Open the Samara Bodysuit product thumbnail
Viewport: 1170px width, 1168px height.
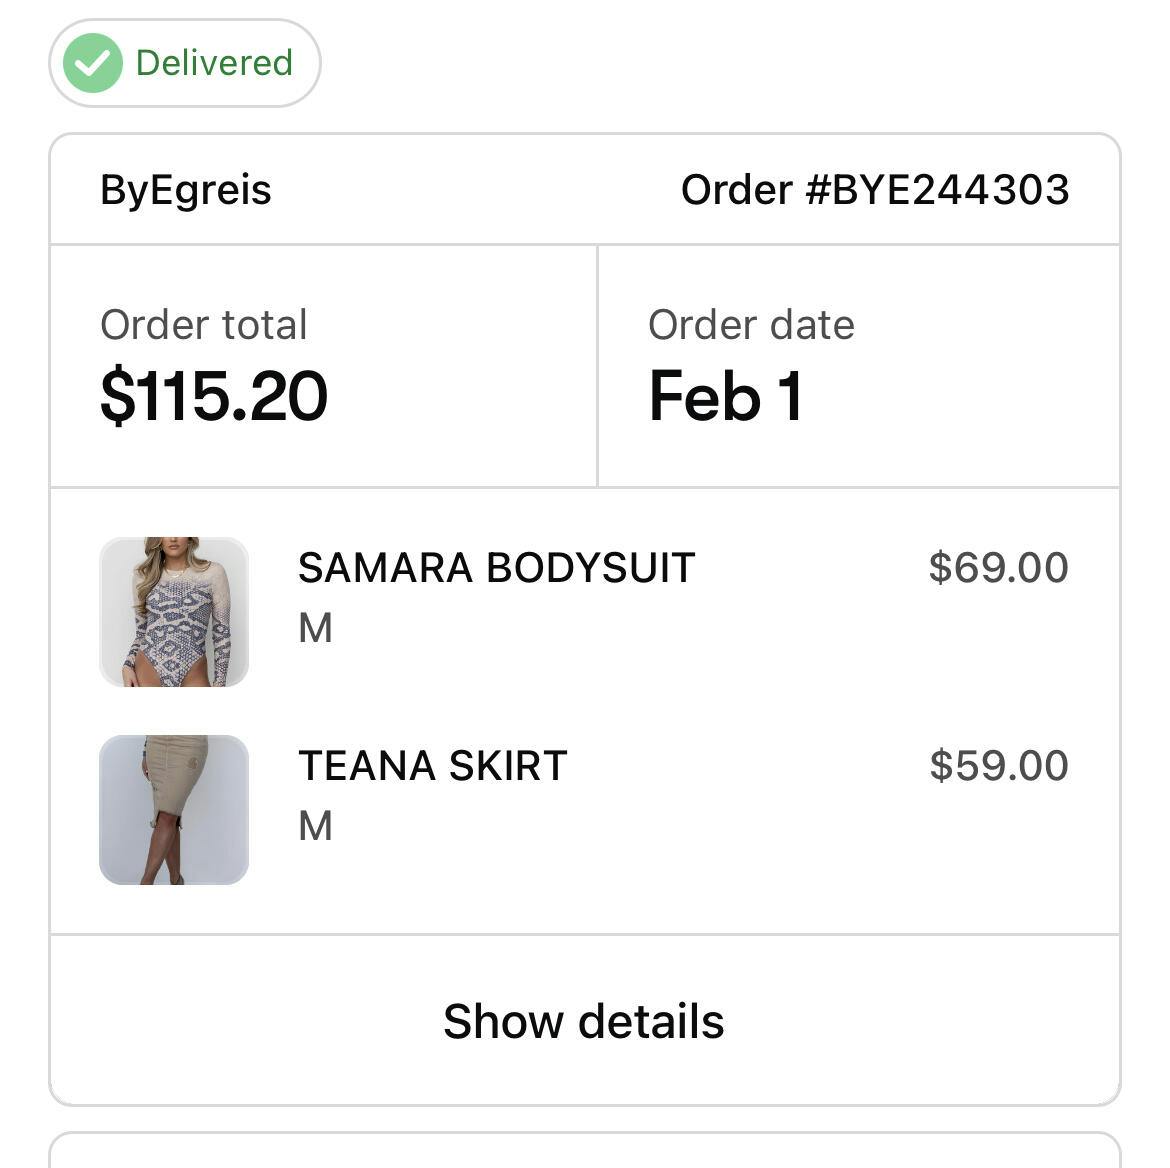coord(174,612)
